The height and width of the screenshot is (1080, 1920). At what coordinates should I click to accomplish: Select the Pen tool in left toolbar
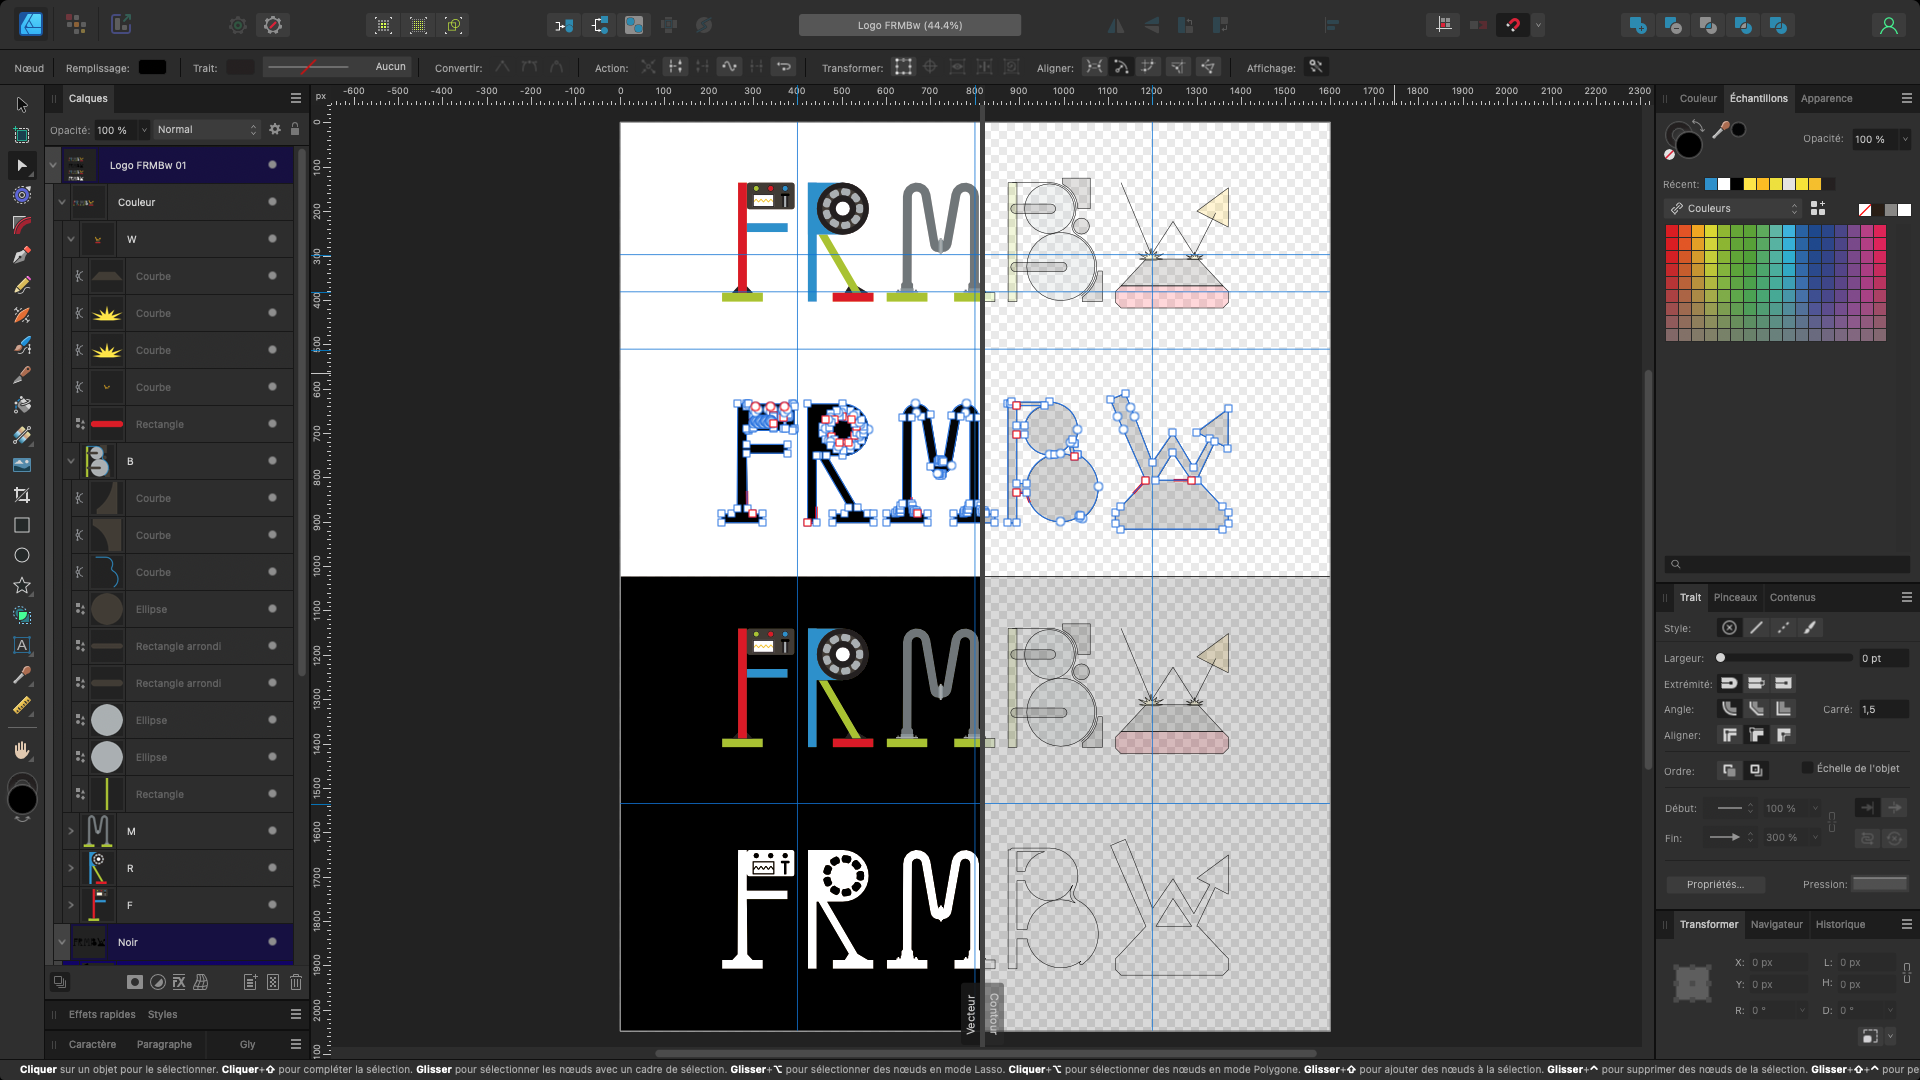pos(22,255)
